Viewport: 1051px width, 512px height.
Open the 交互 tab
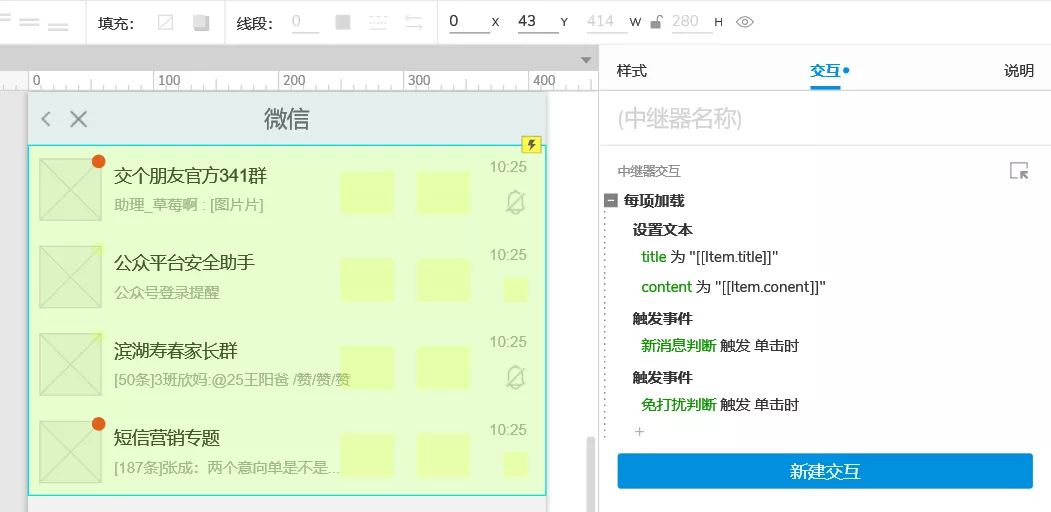825,70
